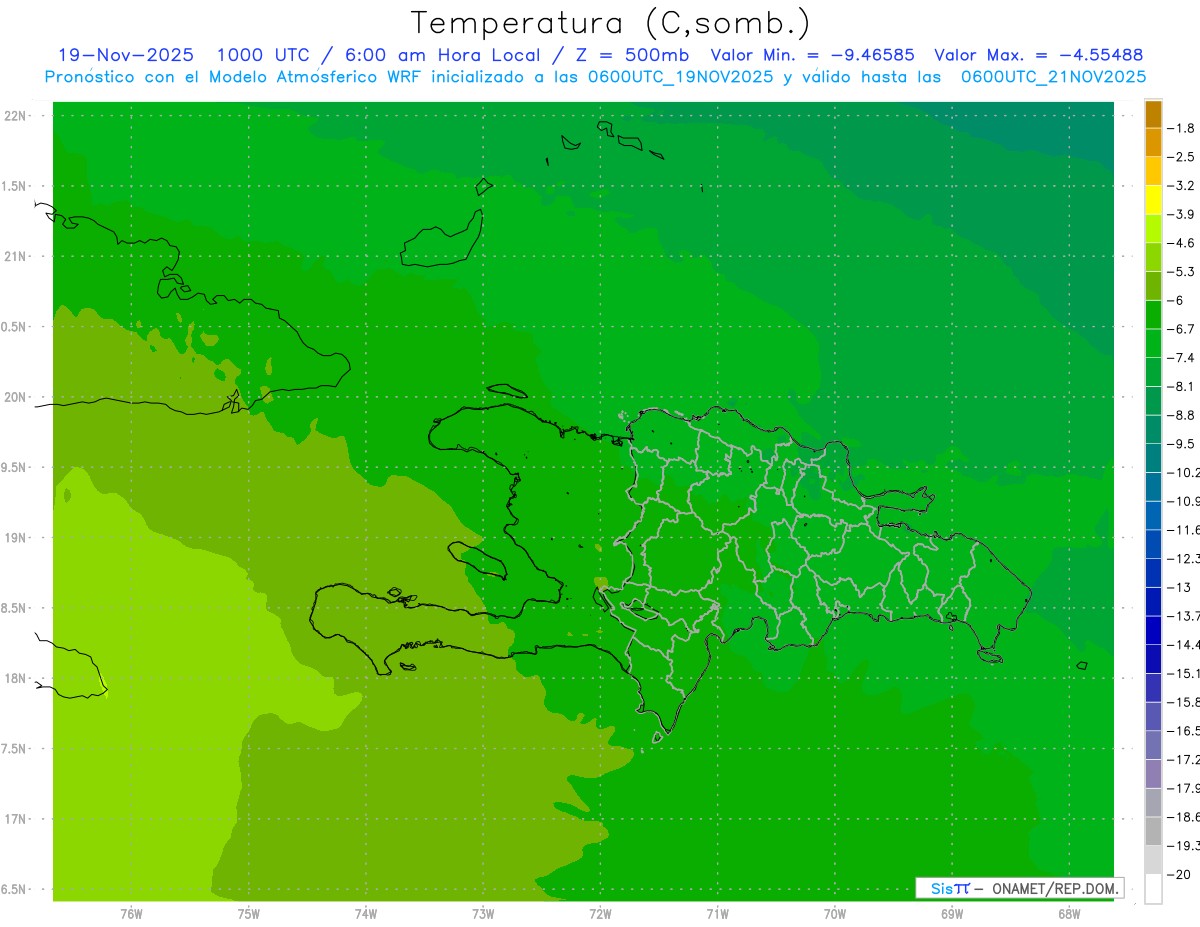Click the '76W' longitude axis label
This screenshot has height=927, width=1200.
[131, 913]
